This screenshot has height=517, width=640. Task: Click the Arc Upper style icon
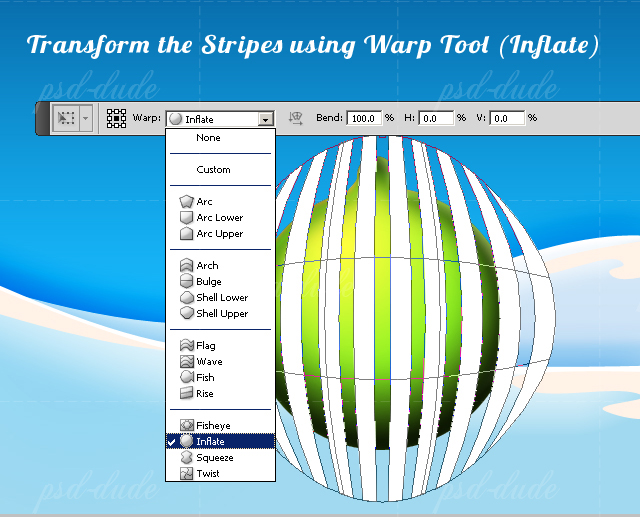pyautogui.click(x=187, y=233)
